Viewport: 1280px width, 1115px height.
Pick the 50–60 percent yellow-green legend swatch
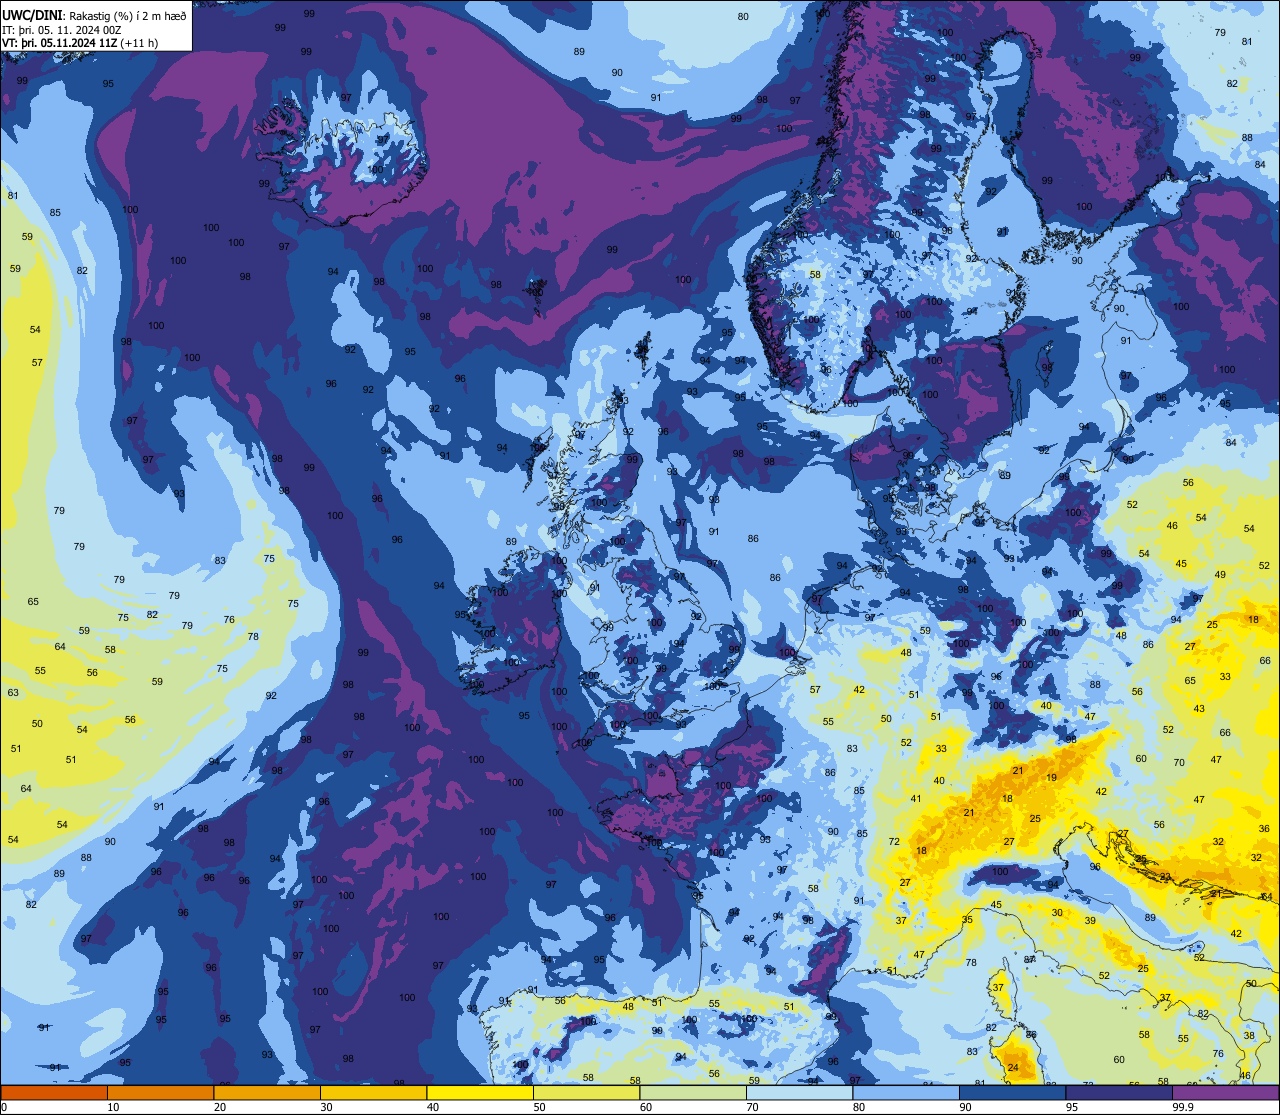[x=586, y=1093]
